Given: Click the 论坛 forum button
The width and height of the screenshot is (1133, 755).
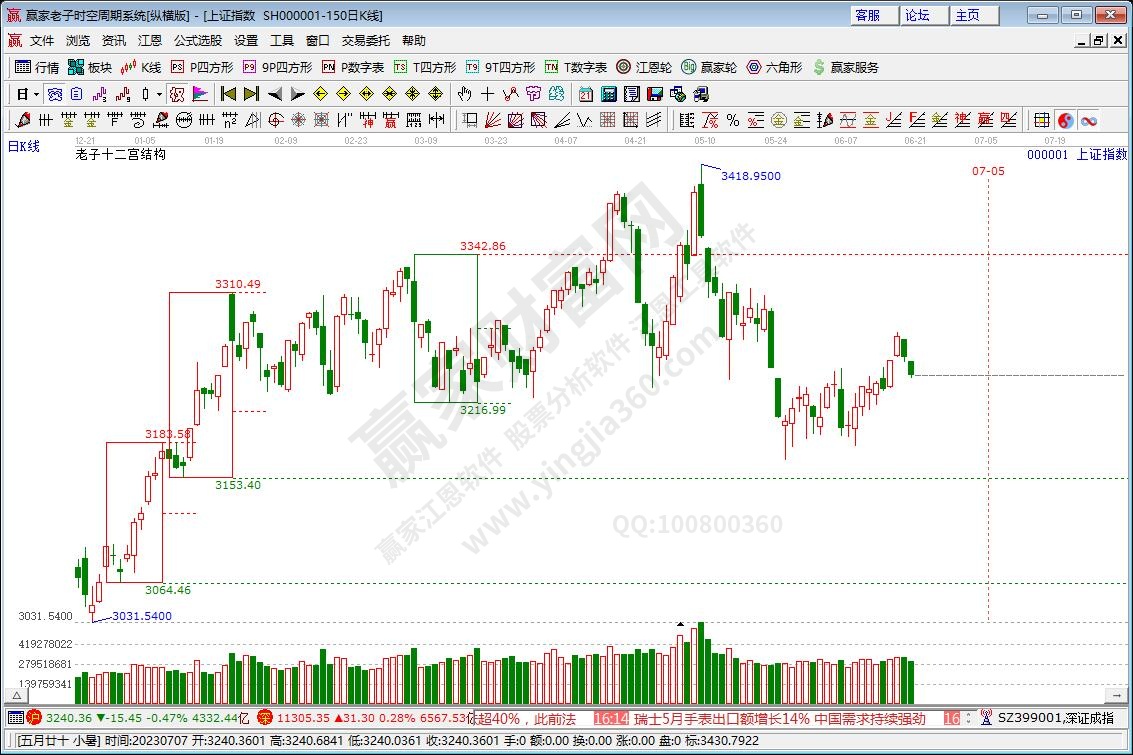Looking at the screenshot, I should pyautogui.click(x=917, y=15).
